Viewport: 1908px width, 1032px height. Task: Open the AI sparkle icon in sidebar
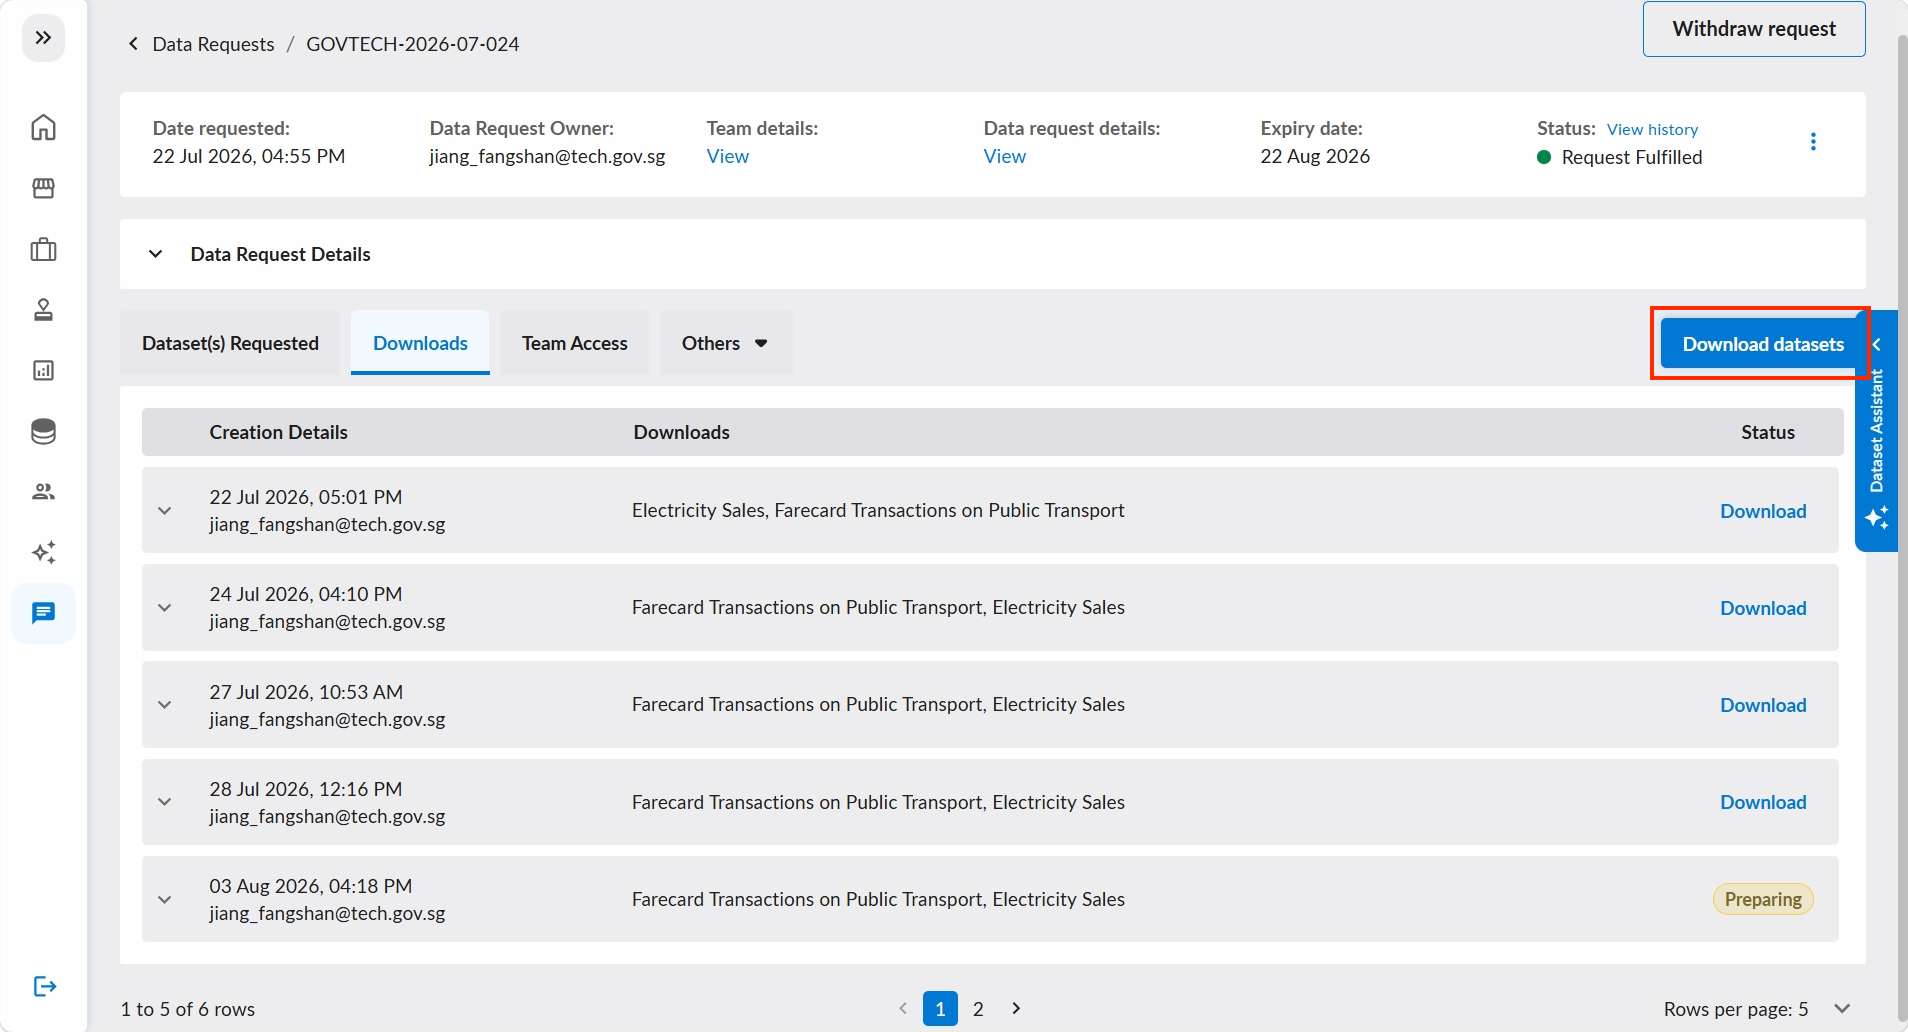43,552
